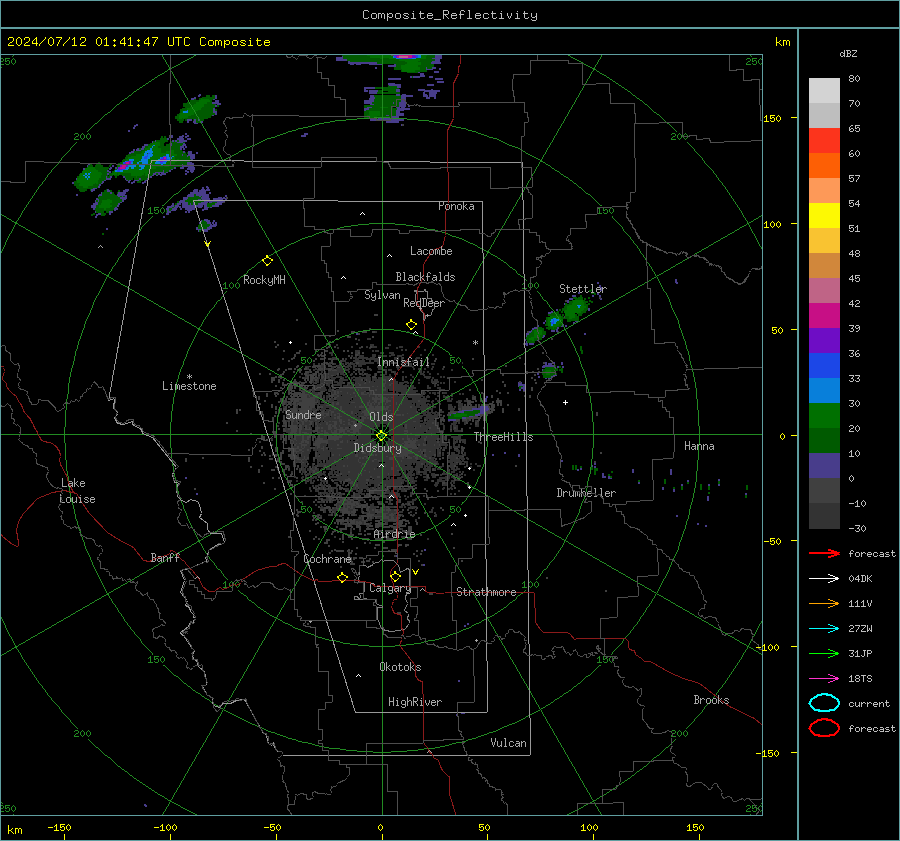
Task: Click the magenta 18TS arrow icon
Action: [824, 679]
